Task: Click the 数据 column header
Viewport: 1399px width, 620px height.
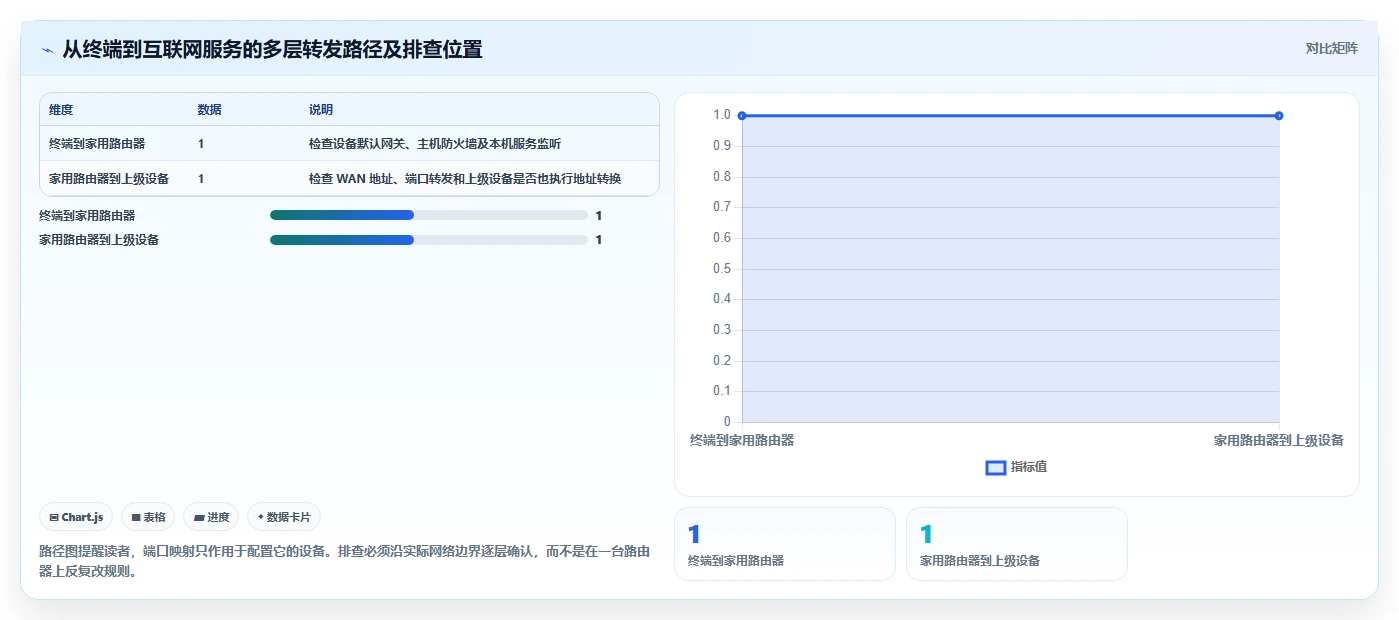Action: pos(210,110)
